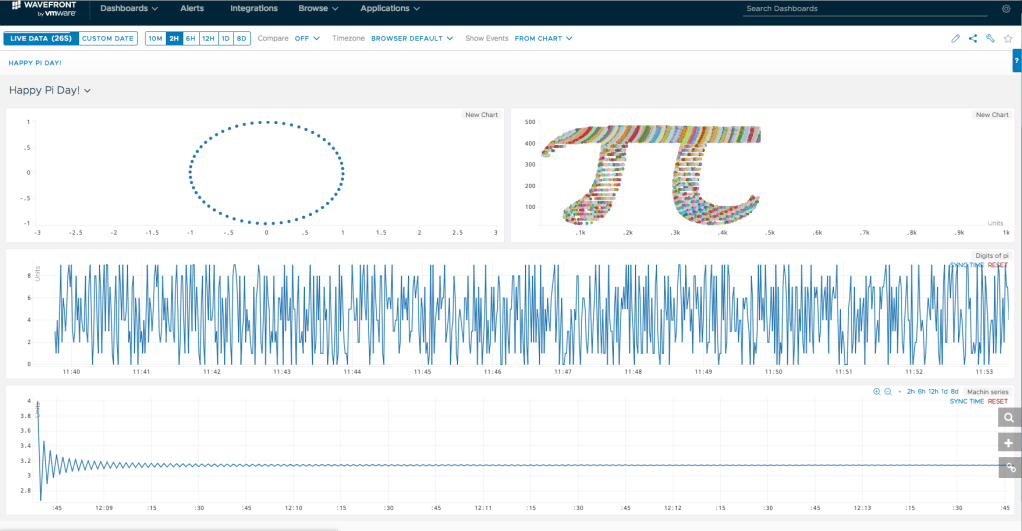Viewport: 1022px width, 531px height.
Task: Select the 10M time range
Action: click(155, 38)
